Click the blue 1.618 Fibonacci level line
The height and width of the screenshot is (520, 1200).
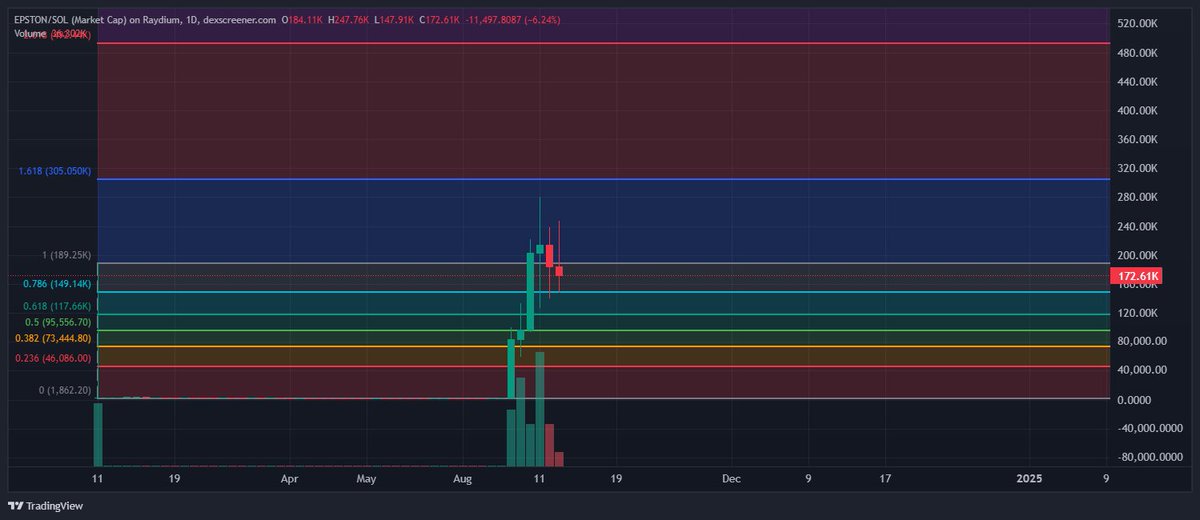coord(603,179)
